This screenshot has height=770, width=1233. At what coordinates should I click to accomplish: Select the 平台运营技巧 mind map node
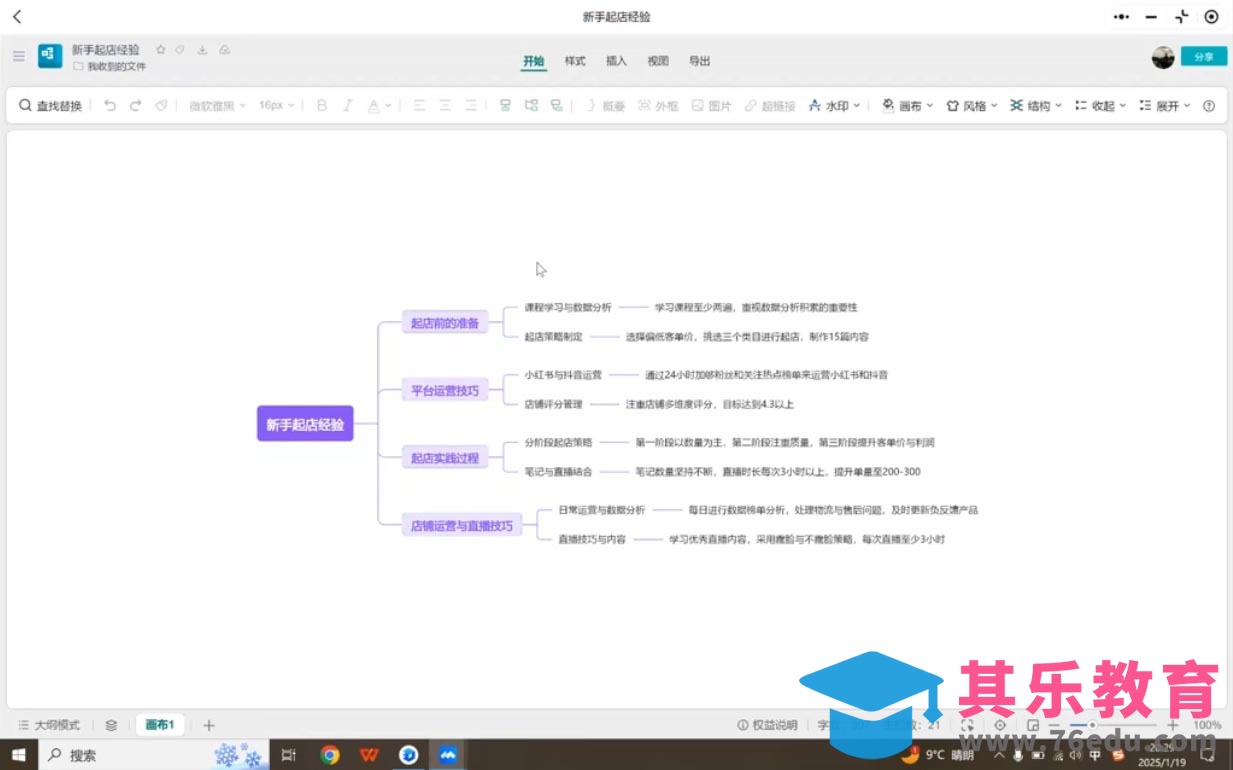(445, 390)
